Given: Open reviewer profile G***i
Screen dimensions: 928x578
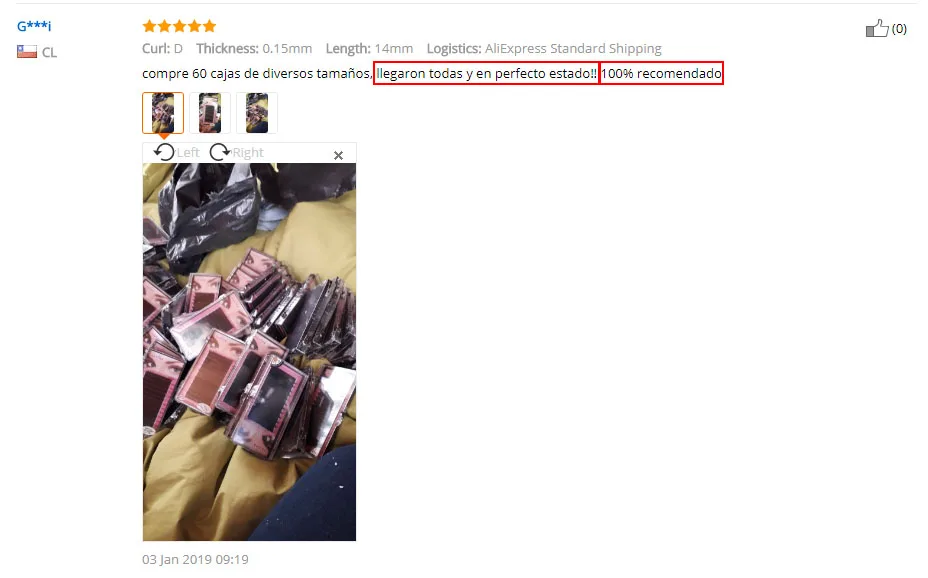Looking at the screenshot, I should point(34,26).
